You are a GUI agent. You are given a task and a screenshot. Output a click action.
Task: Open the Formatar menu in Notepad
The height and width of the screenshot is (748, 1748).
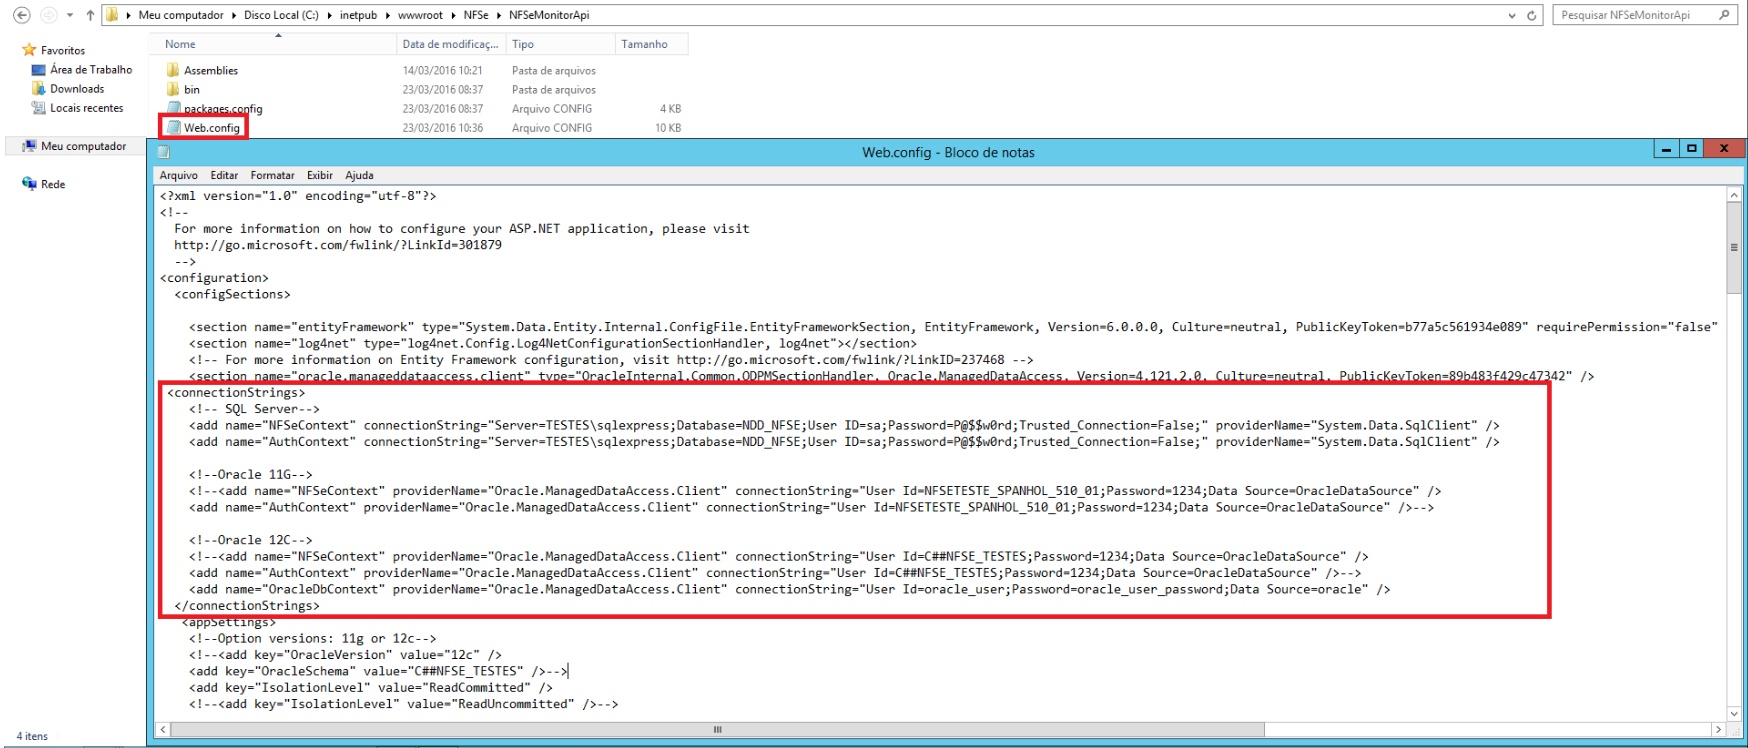point(272,175)
